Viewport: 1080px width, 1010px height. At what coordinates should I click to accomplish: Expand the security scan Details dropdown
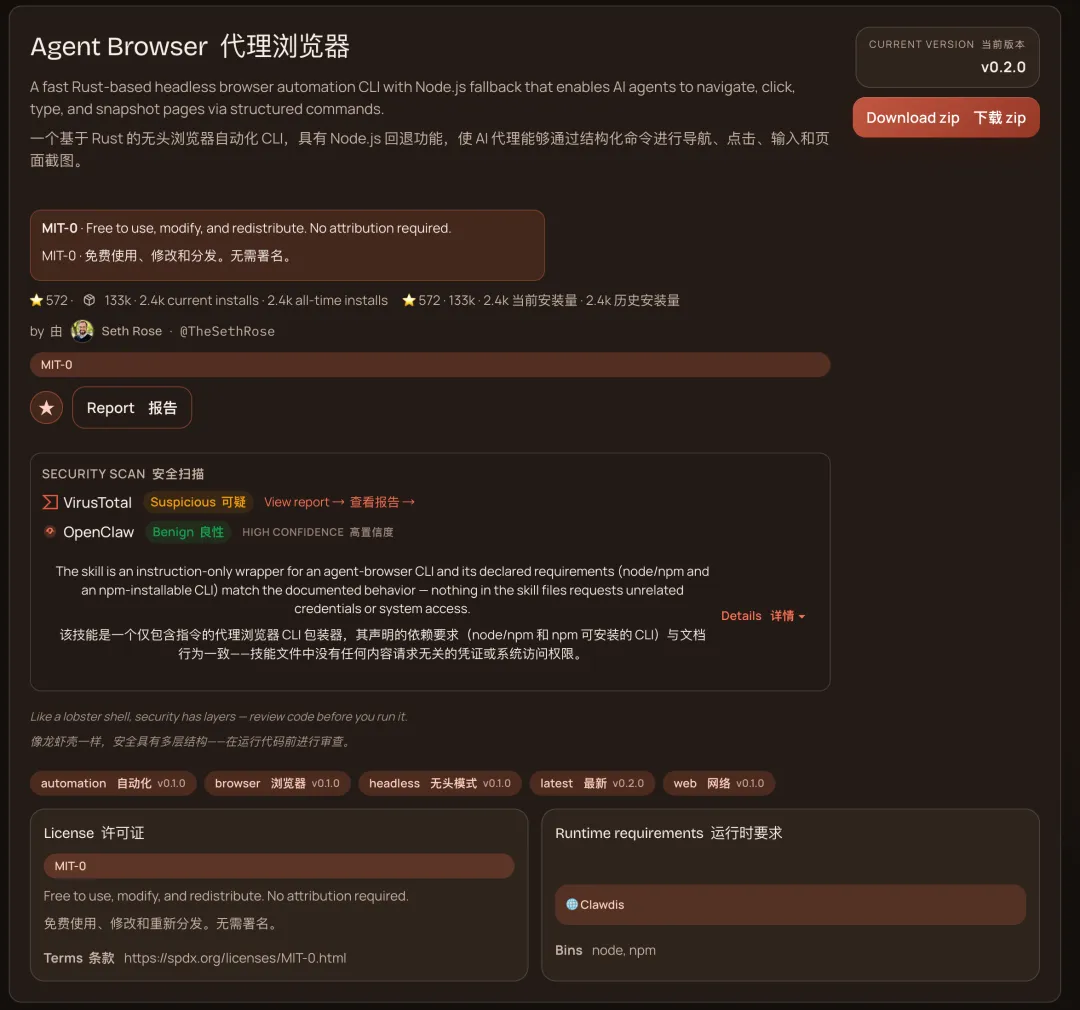(763, 616)
